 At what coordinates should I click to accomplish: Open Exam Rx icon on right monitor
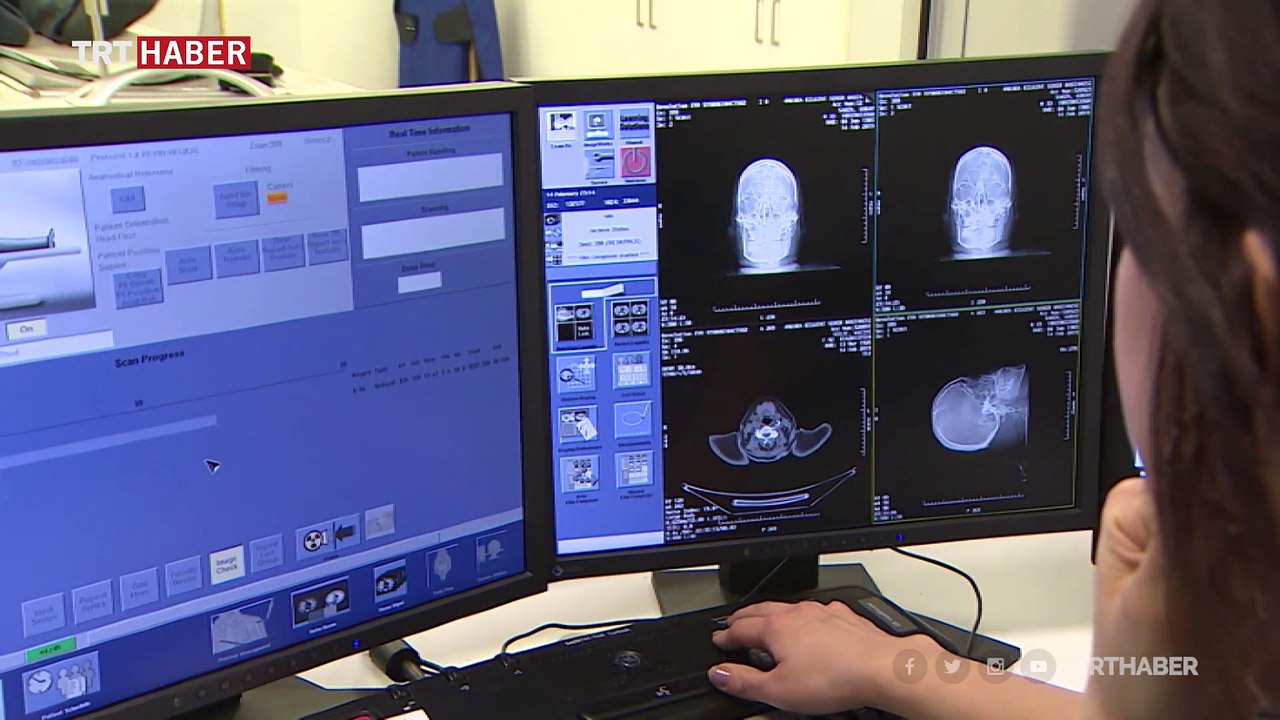(562, 125)
